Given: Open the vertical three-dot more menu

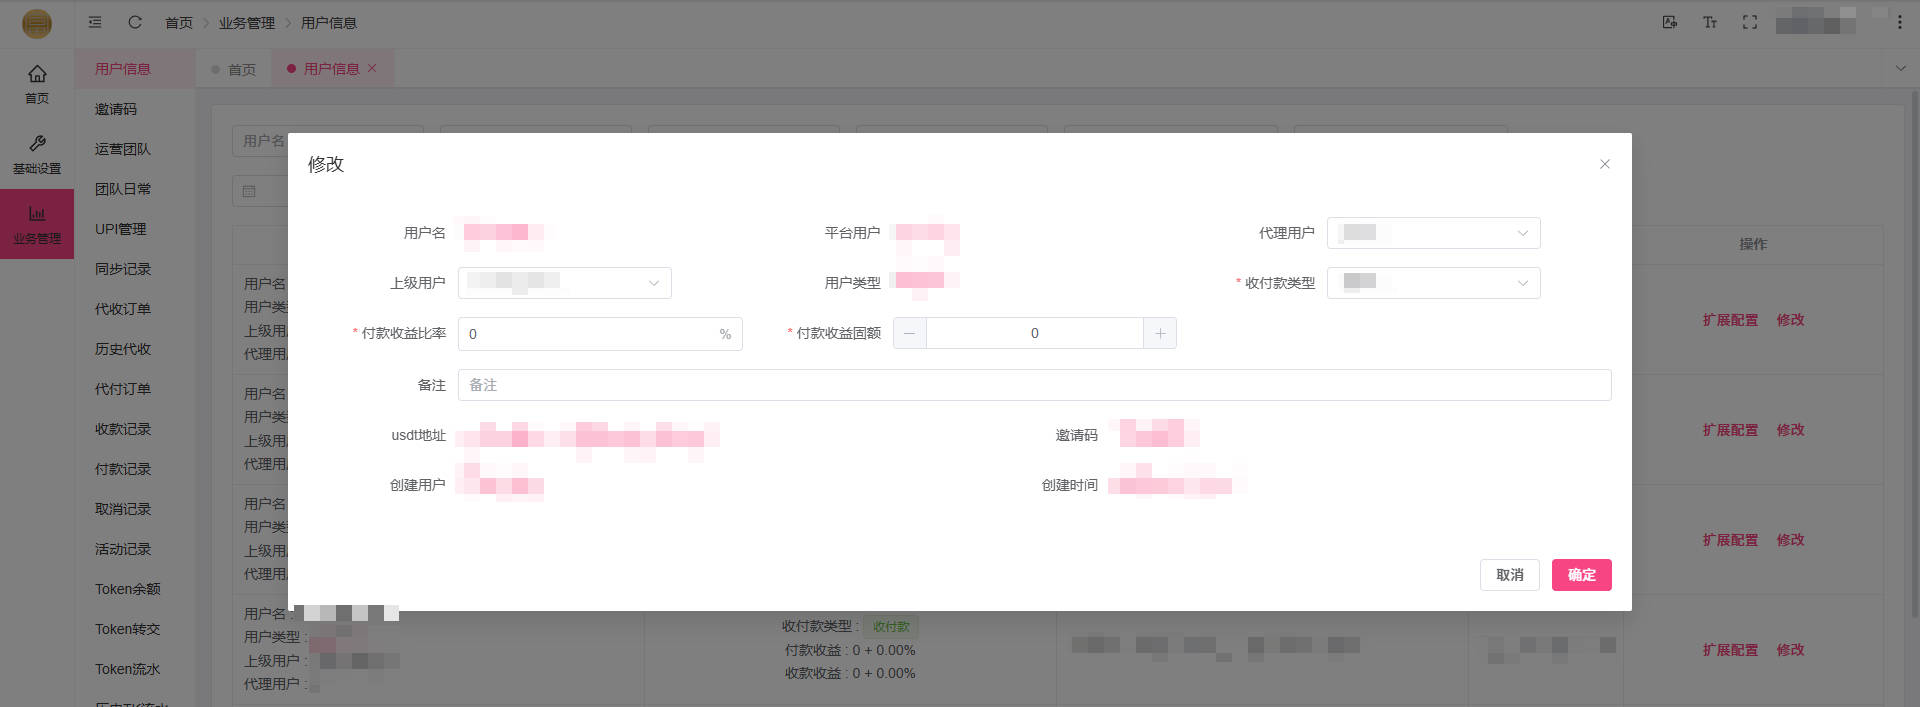Looking at the screenshot, I should coord(1899,22).
